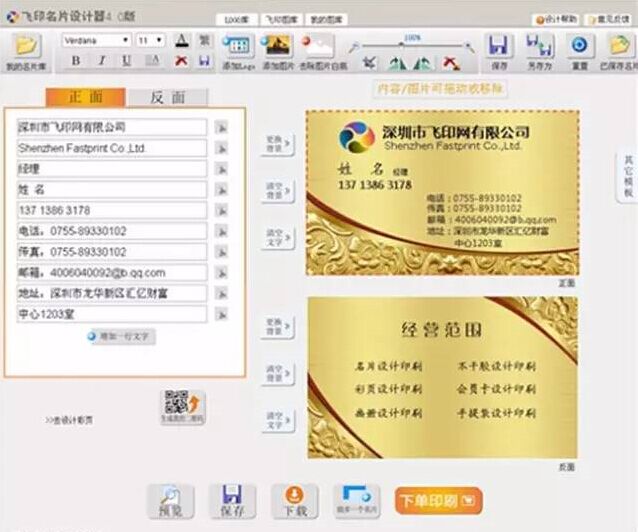The width and height of the screenshot is (638, 532).
Task: Click the front card preview thumbnail
Action: [443, 193]
